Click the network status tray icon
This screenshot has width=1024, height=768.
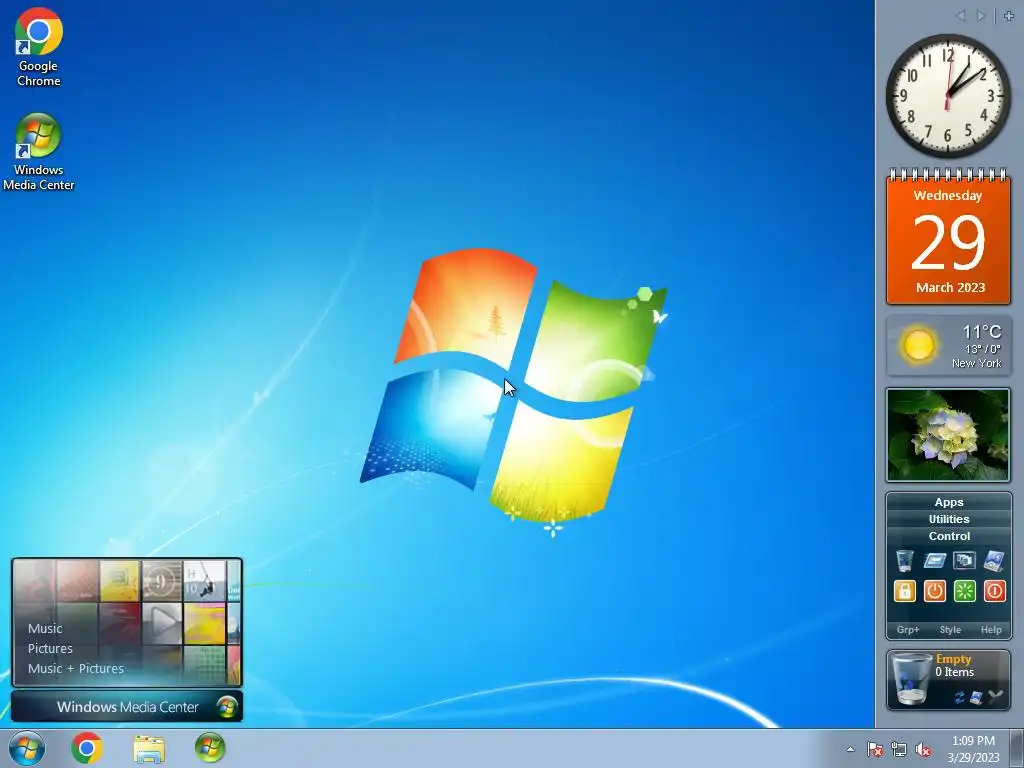899,750
